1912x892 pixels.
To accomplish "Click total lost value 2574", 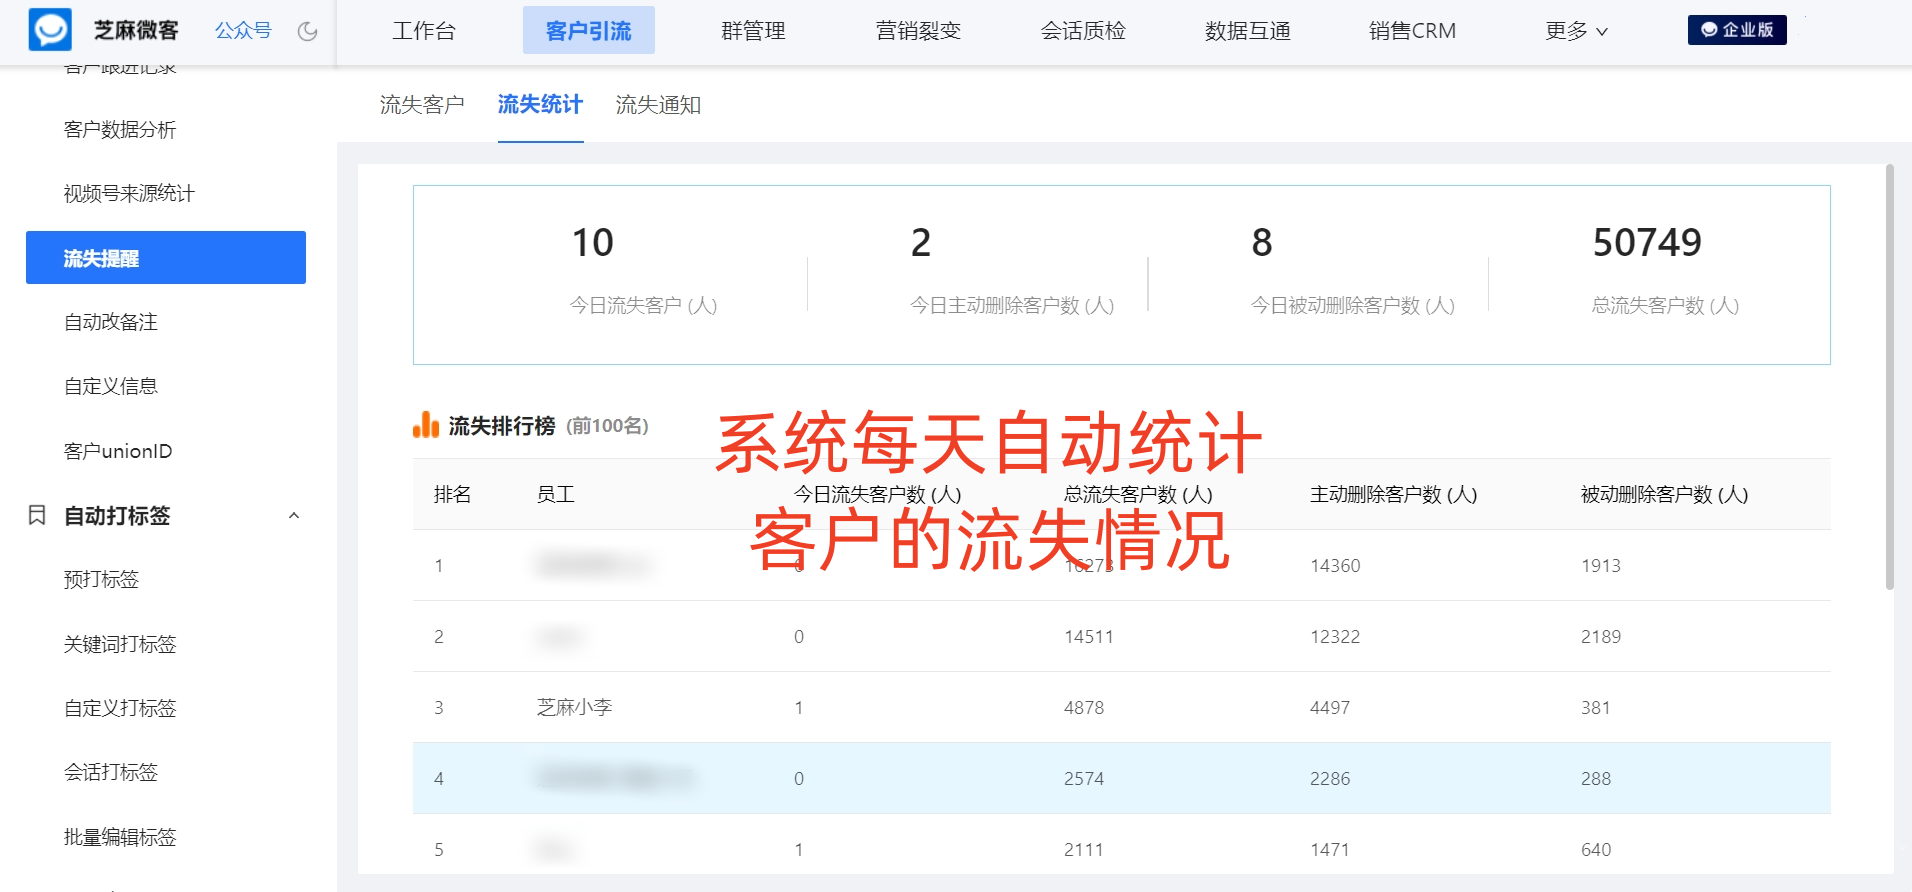I will click(1083, 778).
